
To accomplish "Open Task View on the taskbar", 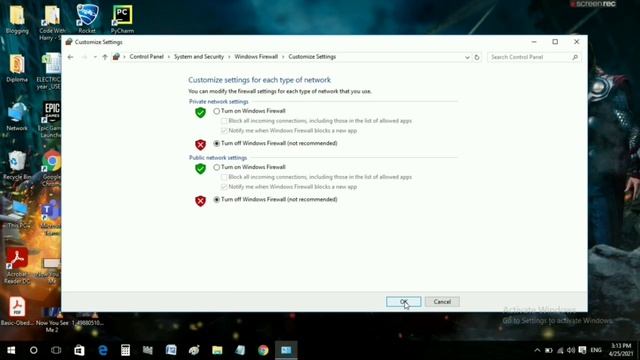I will 56,350.
